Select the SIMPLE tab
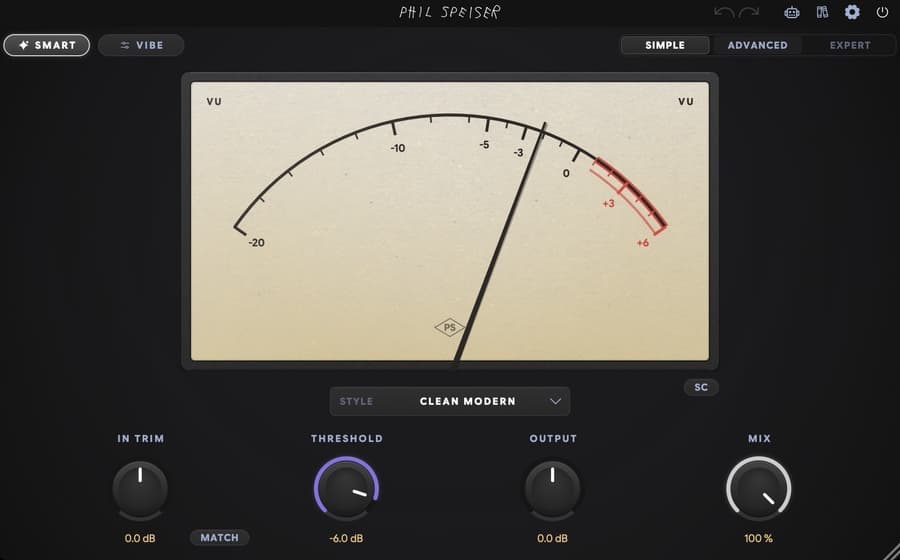The image size is (900, 560). (x=665, y=45)
